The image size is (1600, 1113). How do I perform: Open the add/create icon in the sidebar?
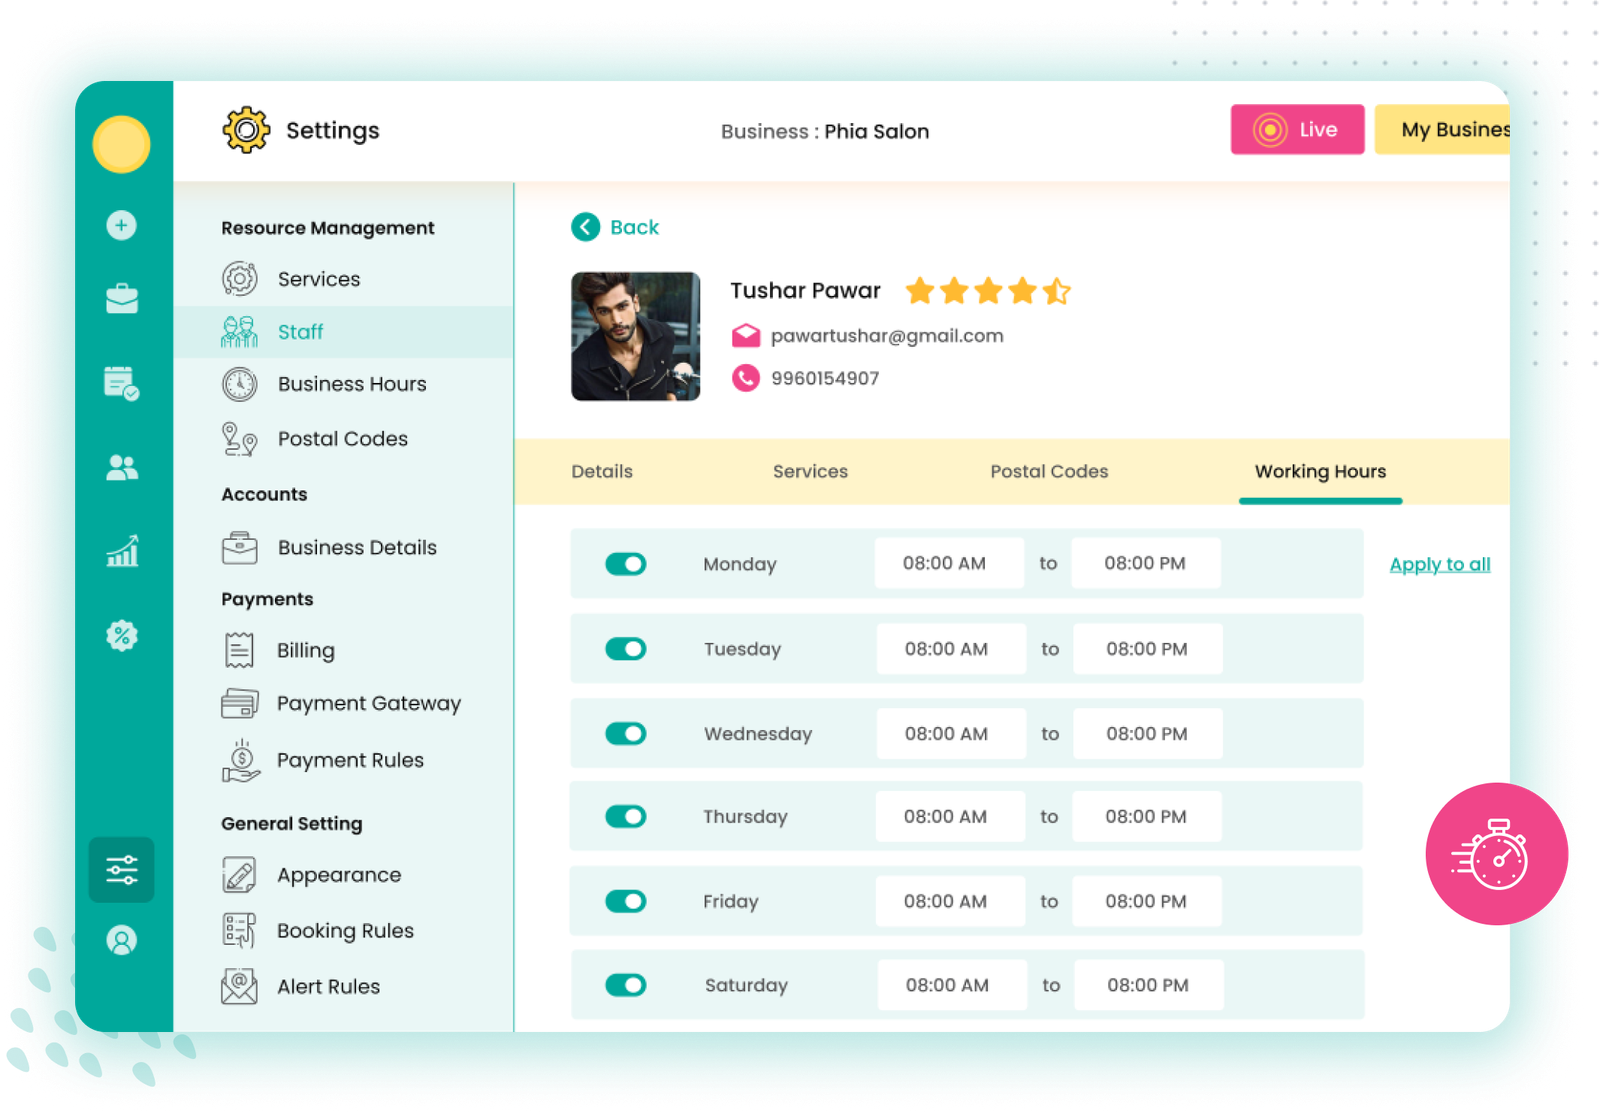coord(121,226)
